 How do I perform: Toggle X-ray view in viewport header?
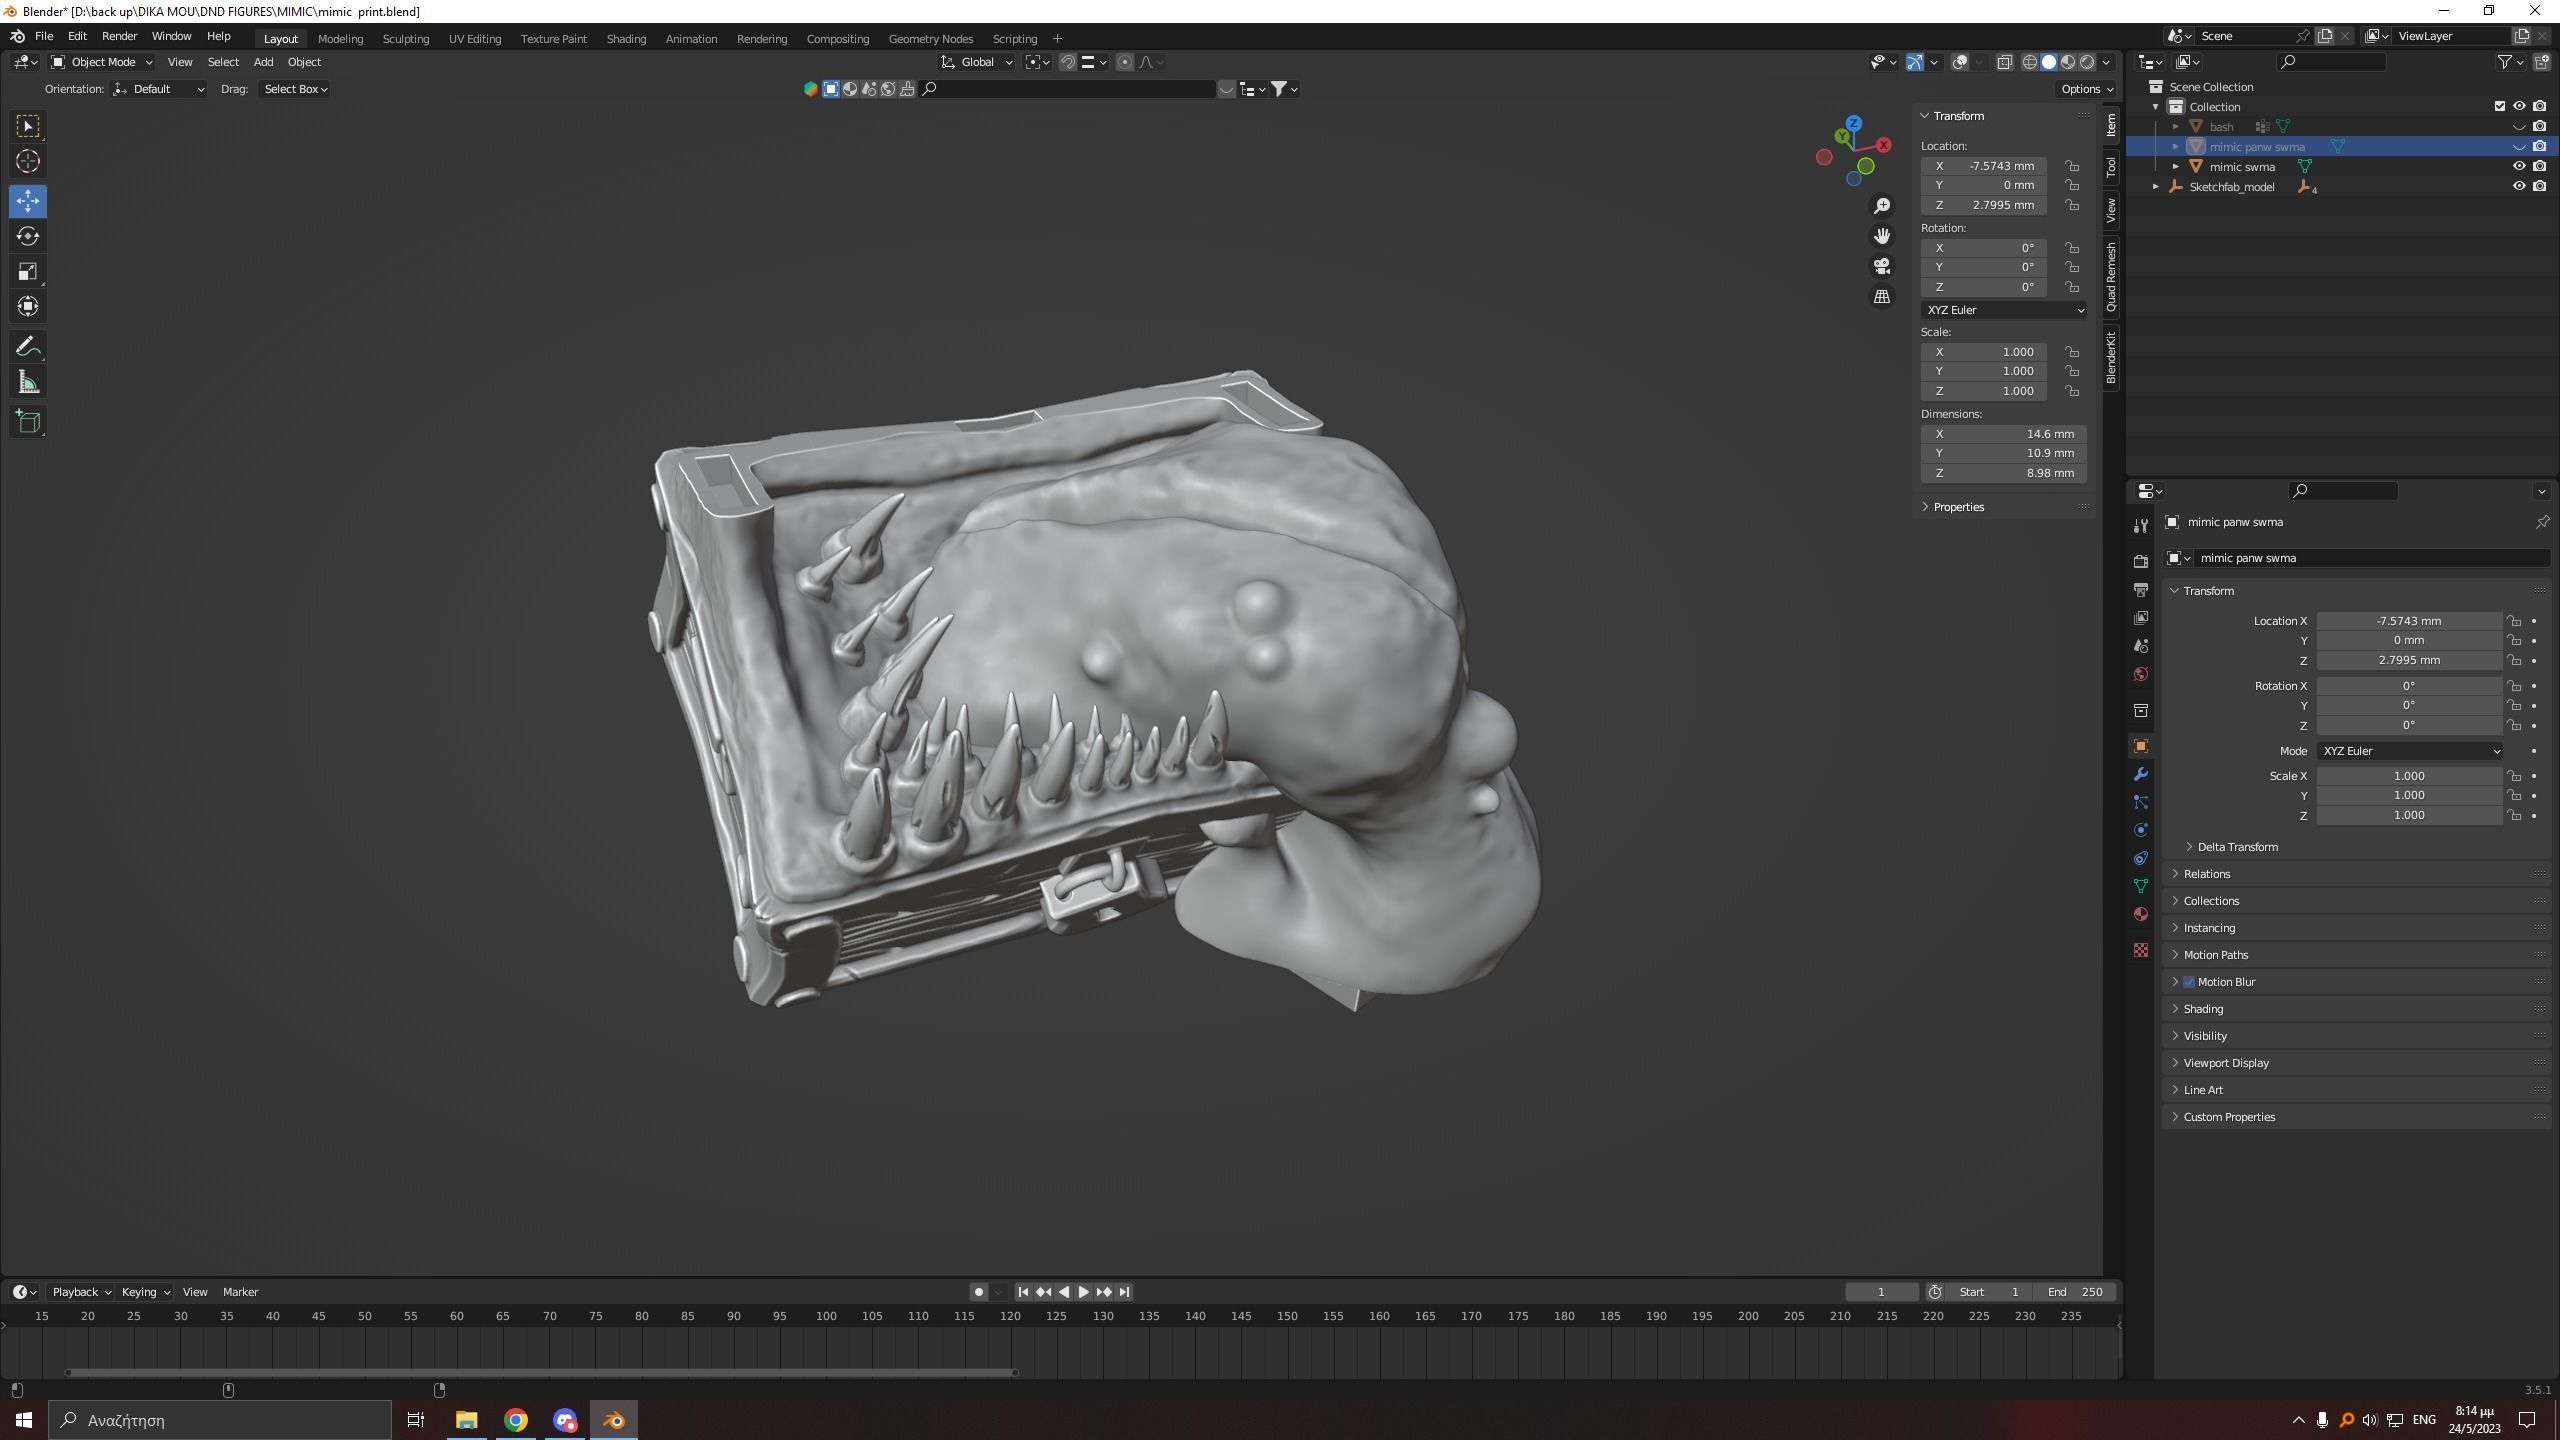[2004, 62]
